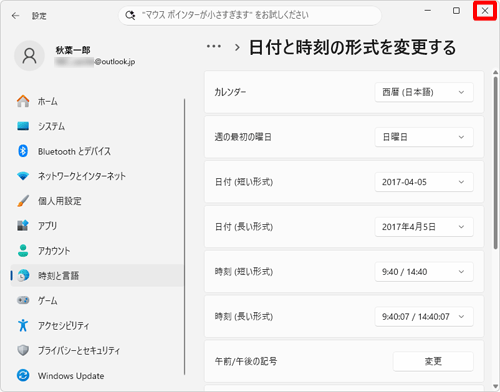Click the account name 秋葉一郎

73,50
